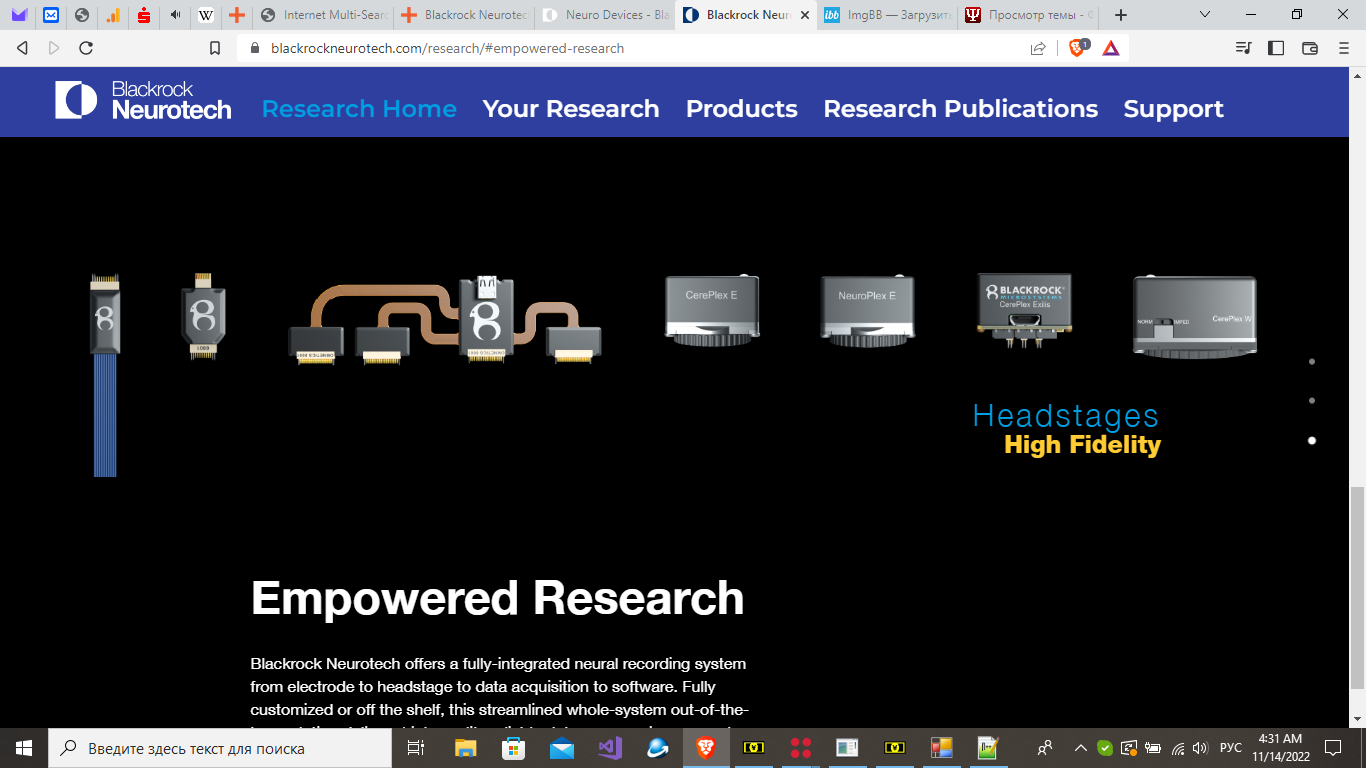
Task: Switch to the Neuro Devices tab
Action: click(605, 15)
